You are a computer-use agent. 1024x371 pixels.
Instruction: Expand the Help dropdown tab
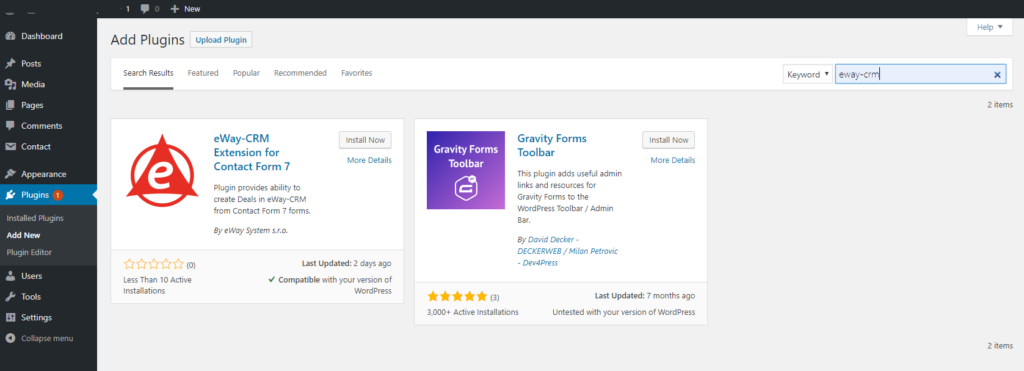(x=989, y=27)
